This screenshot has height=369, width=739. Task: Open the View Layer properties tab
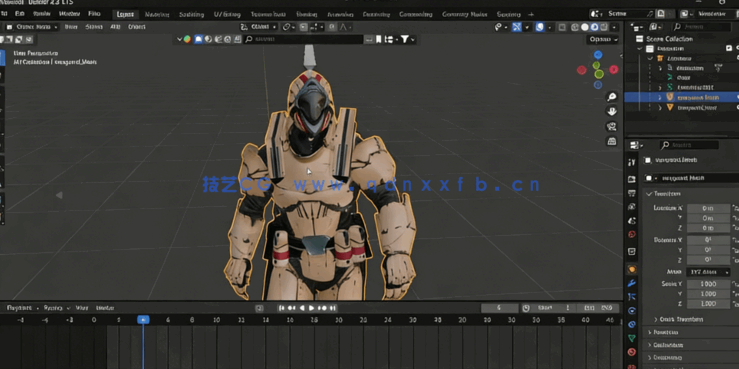click(632, 206)
